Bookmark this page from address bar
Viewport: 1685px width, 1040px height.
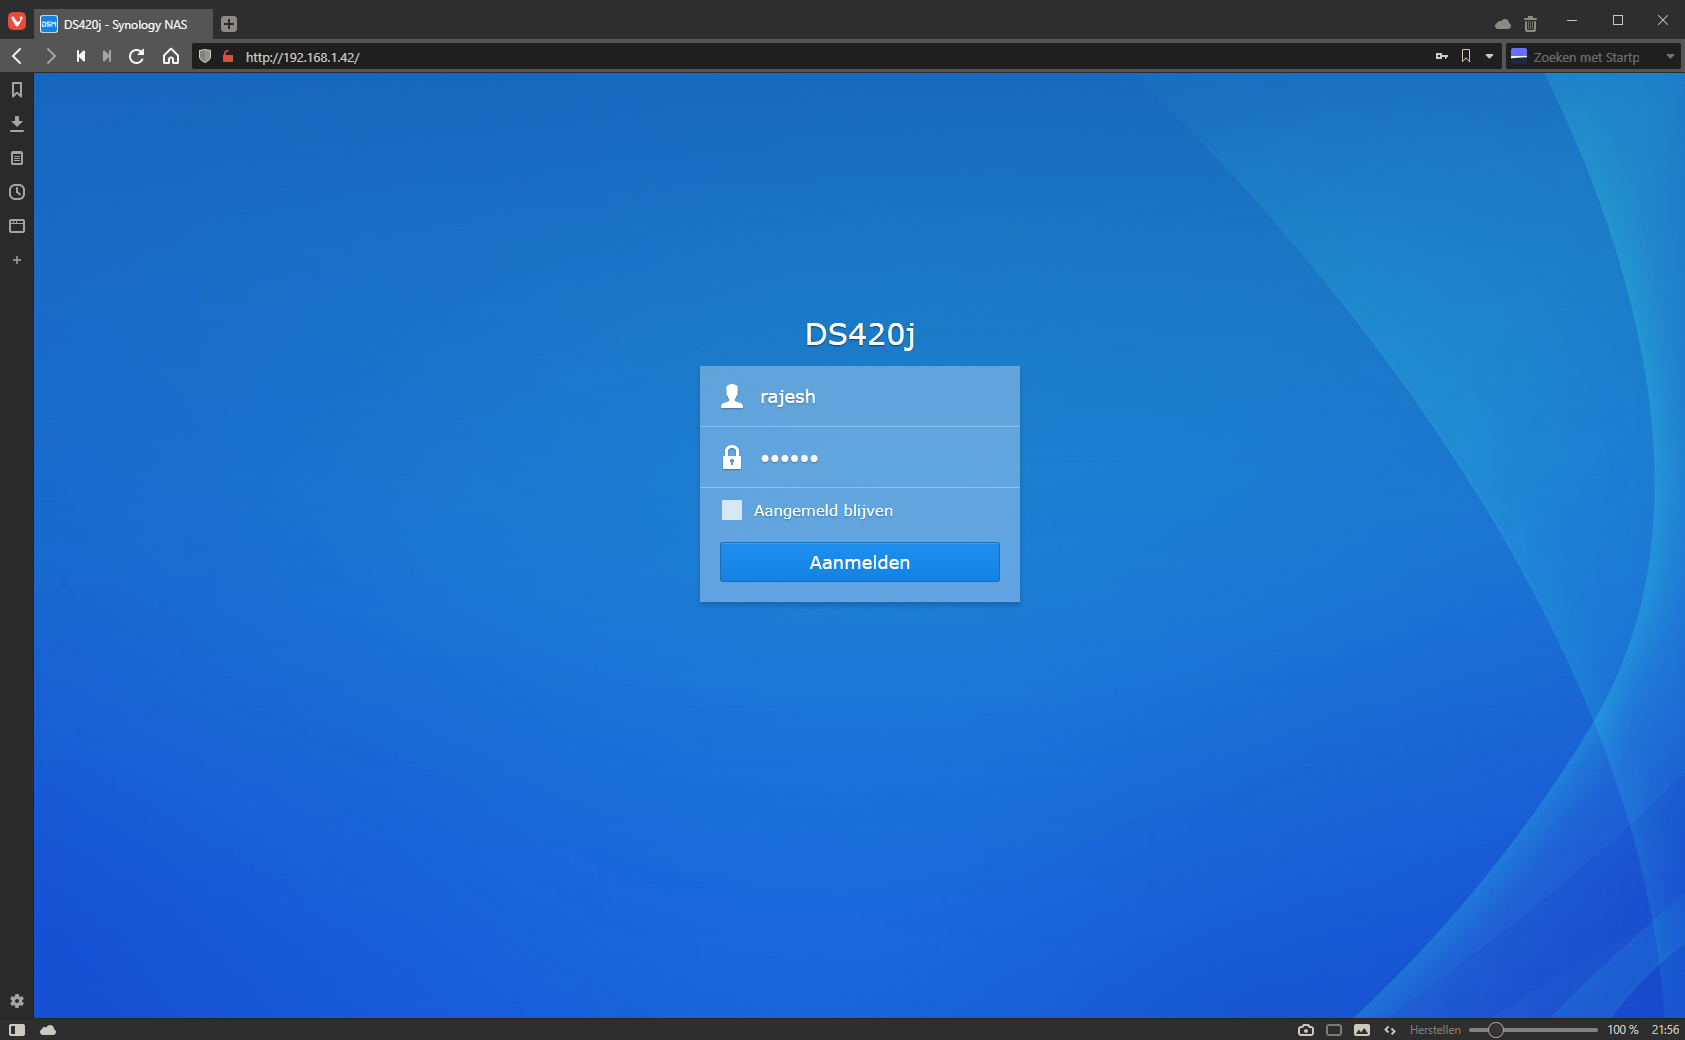1466,56
